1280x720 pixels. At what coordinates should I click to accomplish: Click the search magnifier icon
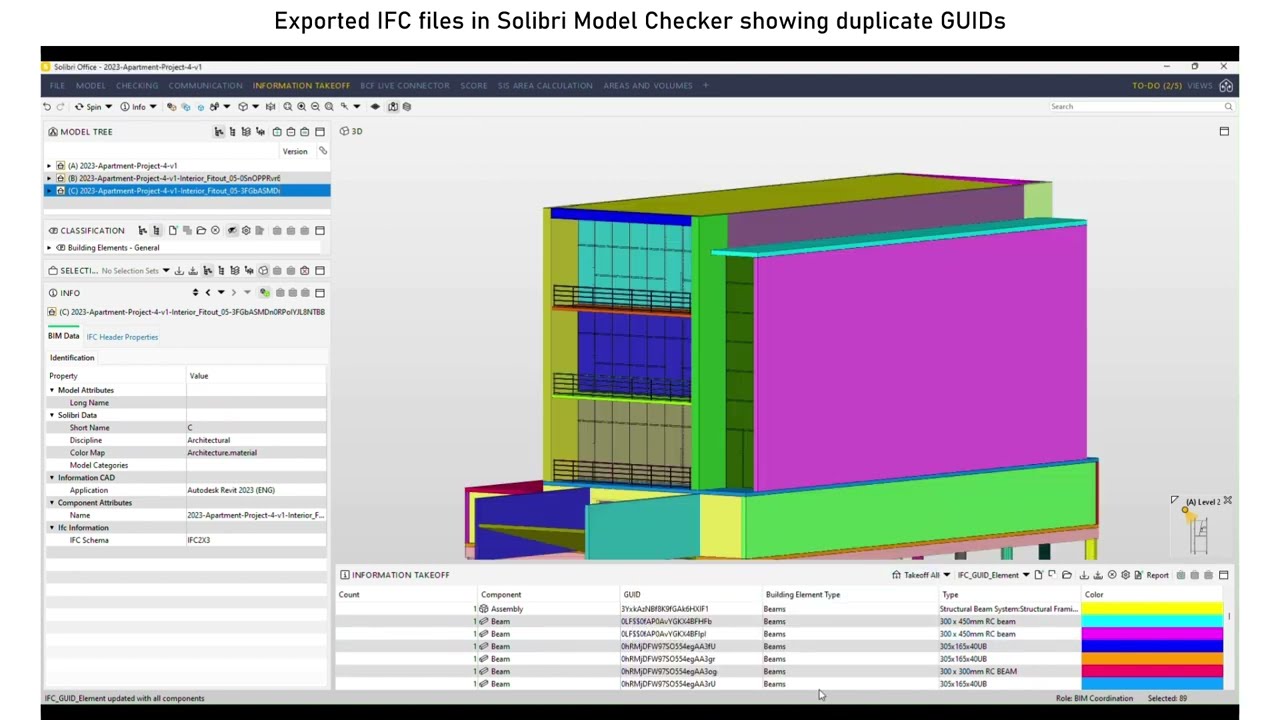click(x=1229, y=106)
